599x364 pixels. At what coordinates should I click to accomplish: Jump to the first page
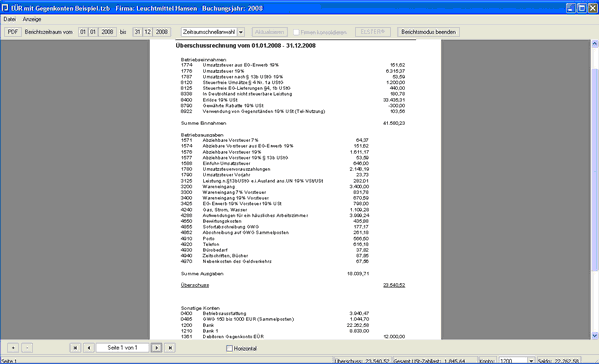pos(75,348)
